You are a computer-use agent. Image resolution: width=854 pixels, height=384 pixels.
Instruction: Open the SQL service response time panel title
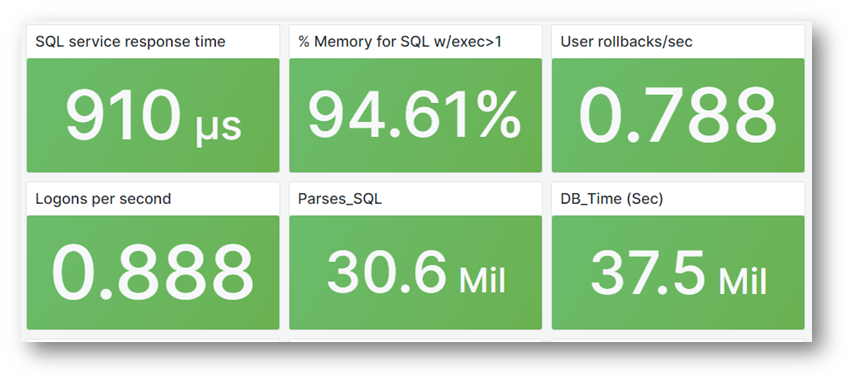130,42
